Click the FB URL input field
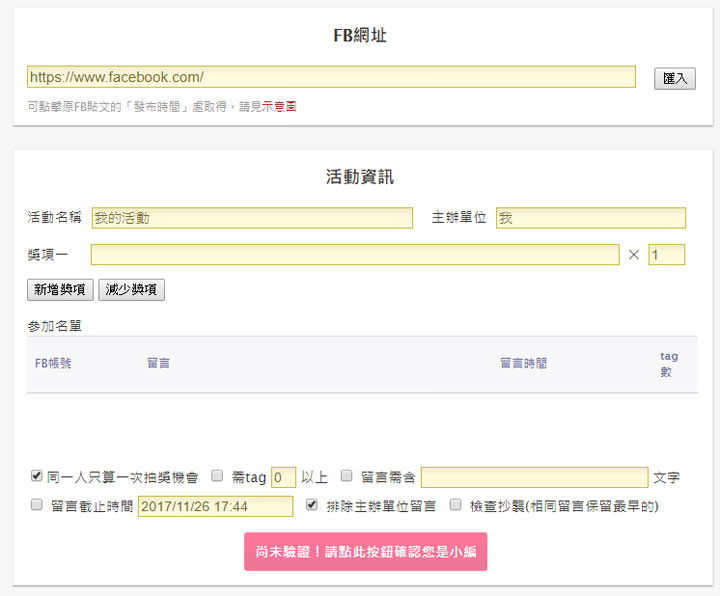Image resolution: width=720 pixels, height=596 pixels. coord(331,77)
